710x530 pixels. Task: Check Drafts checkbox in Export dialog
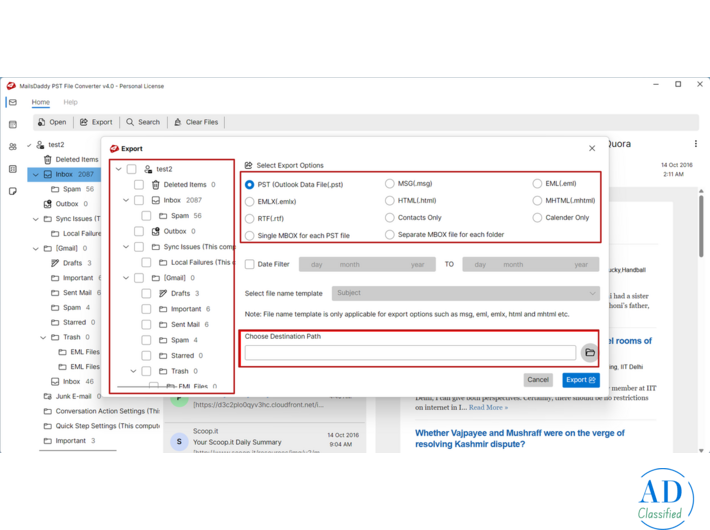(x=146, y=294)
